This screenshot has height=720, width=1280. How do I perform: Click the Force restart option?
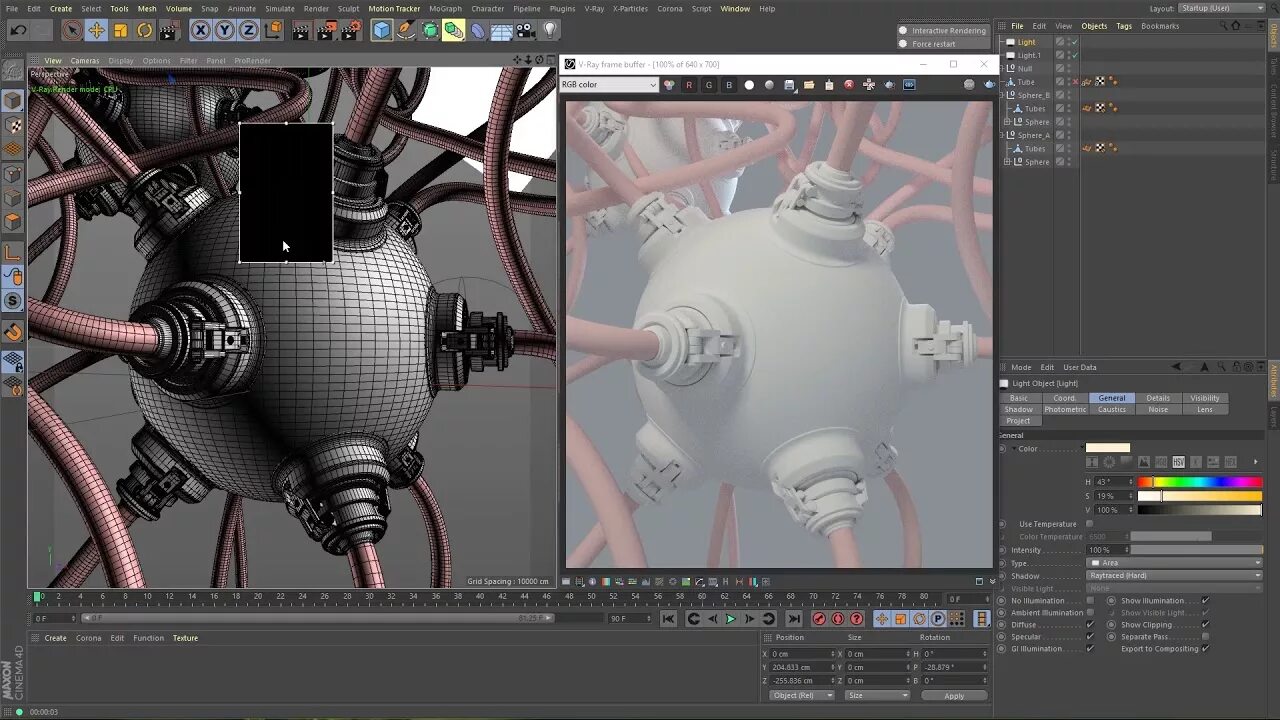[x=933, y=44]
